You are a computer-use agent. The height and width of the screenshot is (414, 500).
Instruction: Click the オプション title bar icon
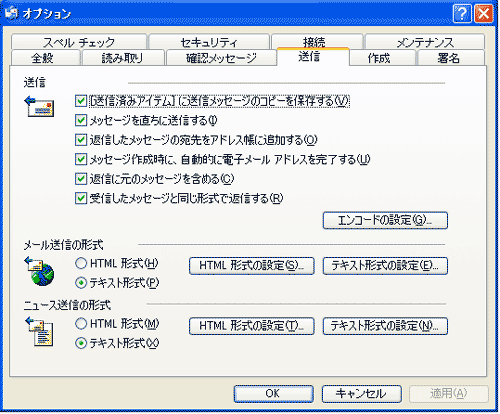[11, 13]
